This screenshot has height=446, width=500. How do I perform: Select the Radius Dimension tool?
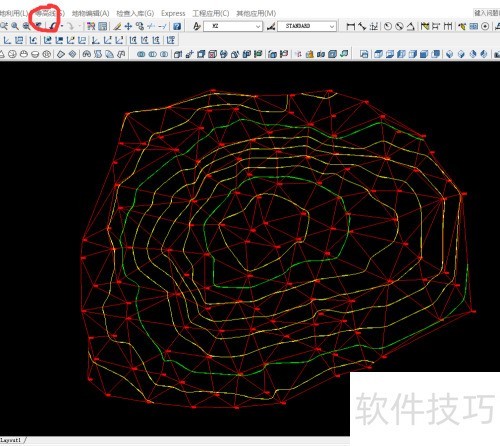[388, 26]
